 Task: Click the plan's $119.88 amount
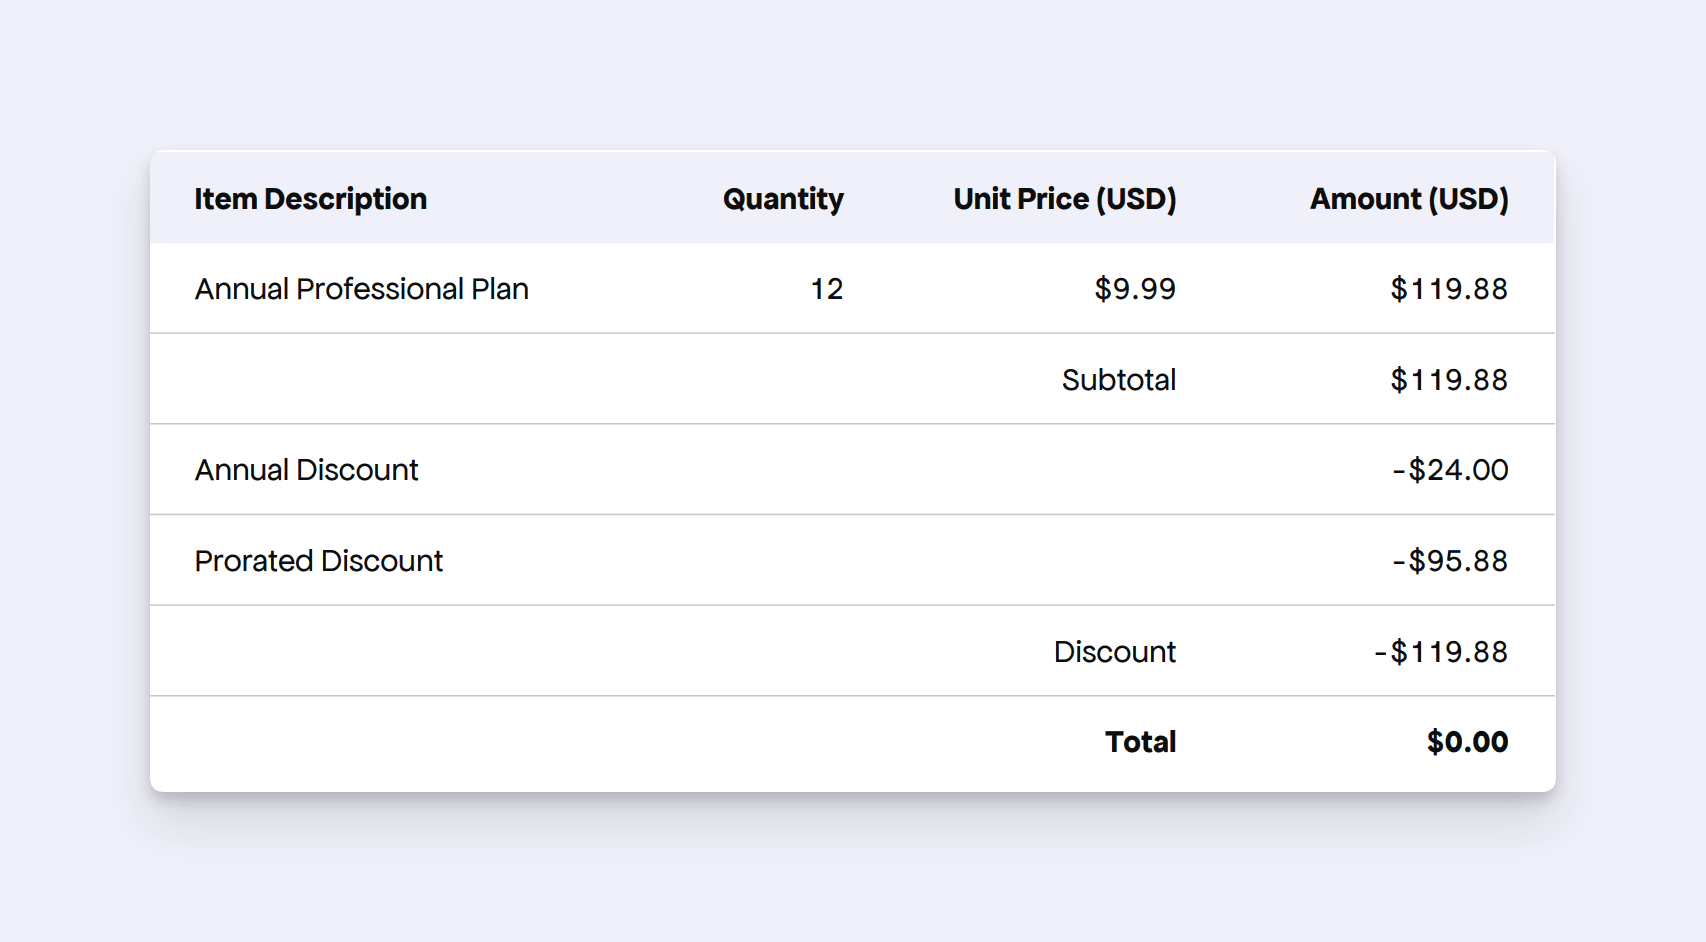coord(1448,289)
